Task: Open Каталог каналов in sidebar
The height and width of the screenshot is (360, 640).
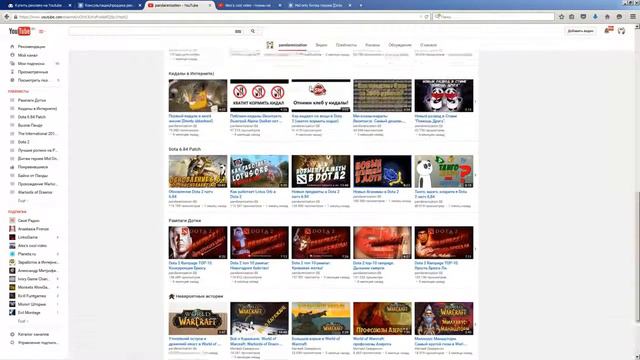Action: click(33, 334)
